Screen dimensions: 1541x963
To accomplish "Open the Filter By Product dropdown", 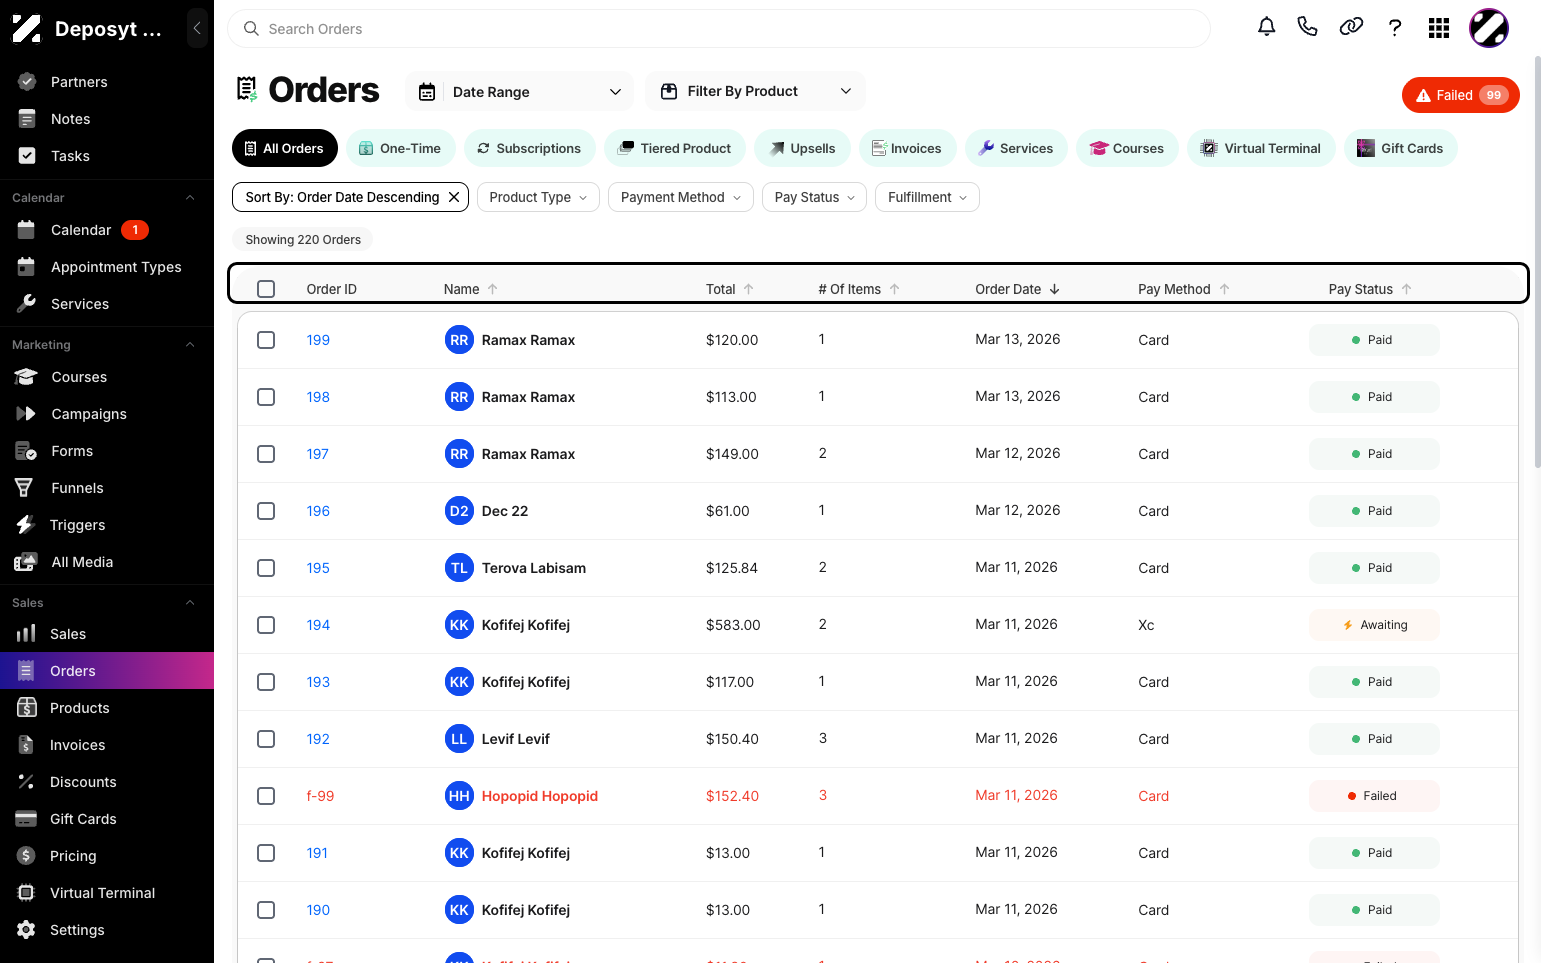I will click(756, 92).
